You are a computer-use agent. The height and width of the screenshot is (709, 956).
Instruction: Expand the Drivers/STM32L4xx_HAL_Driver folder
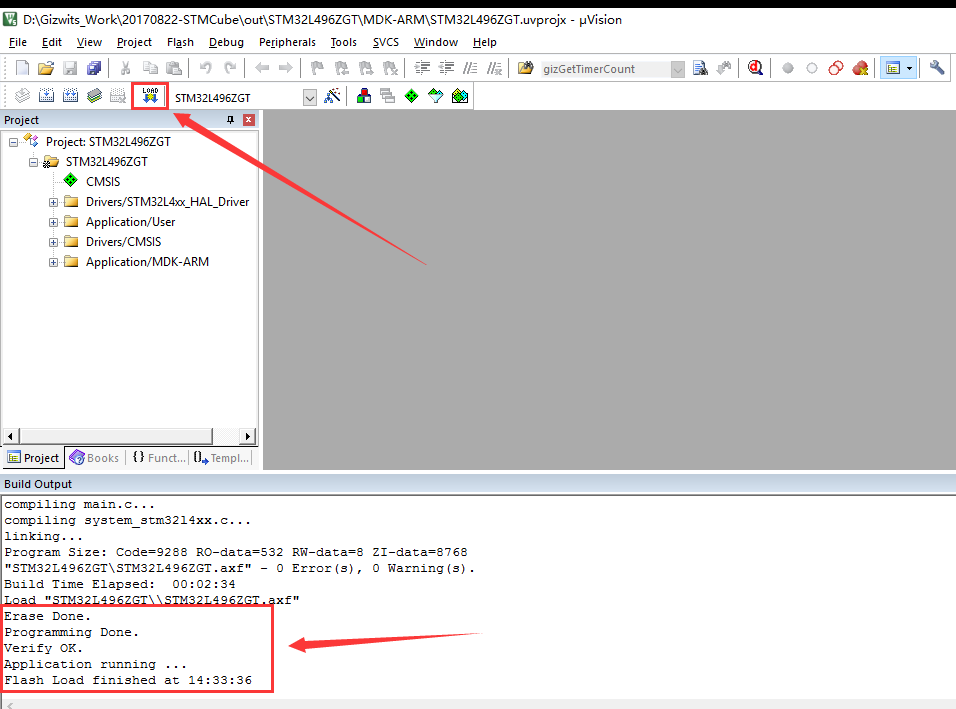54,201
